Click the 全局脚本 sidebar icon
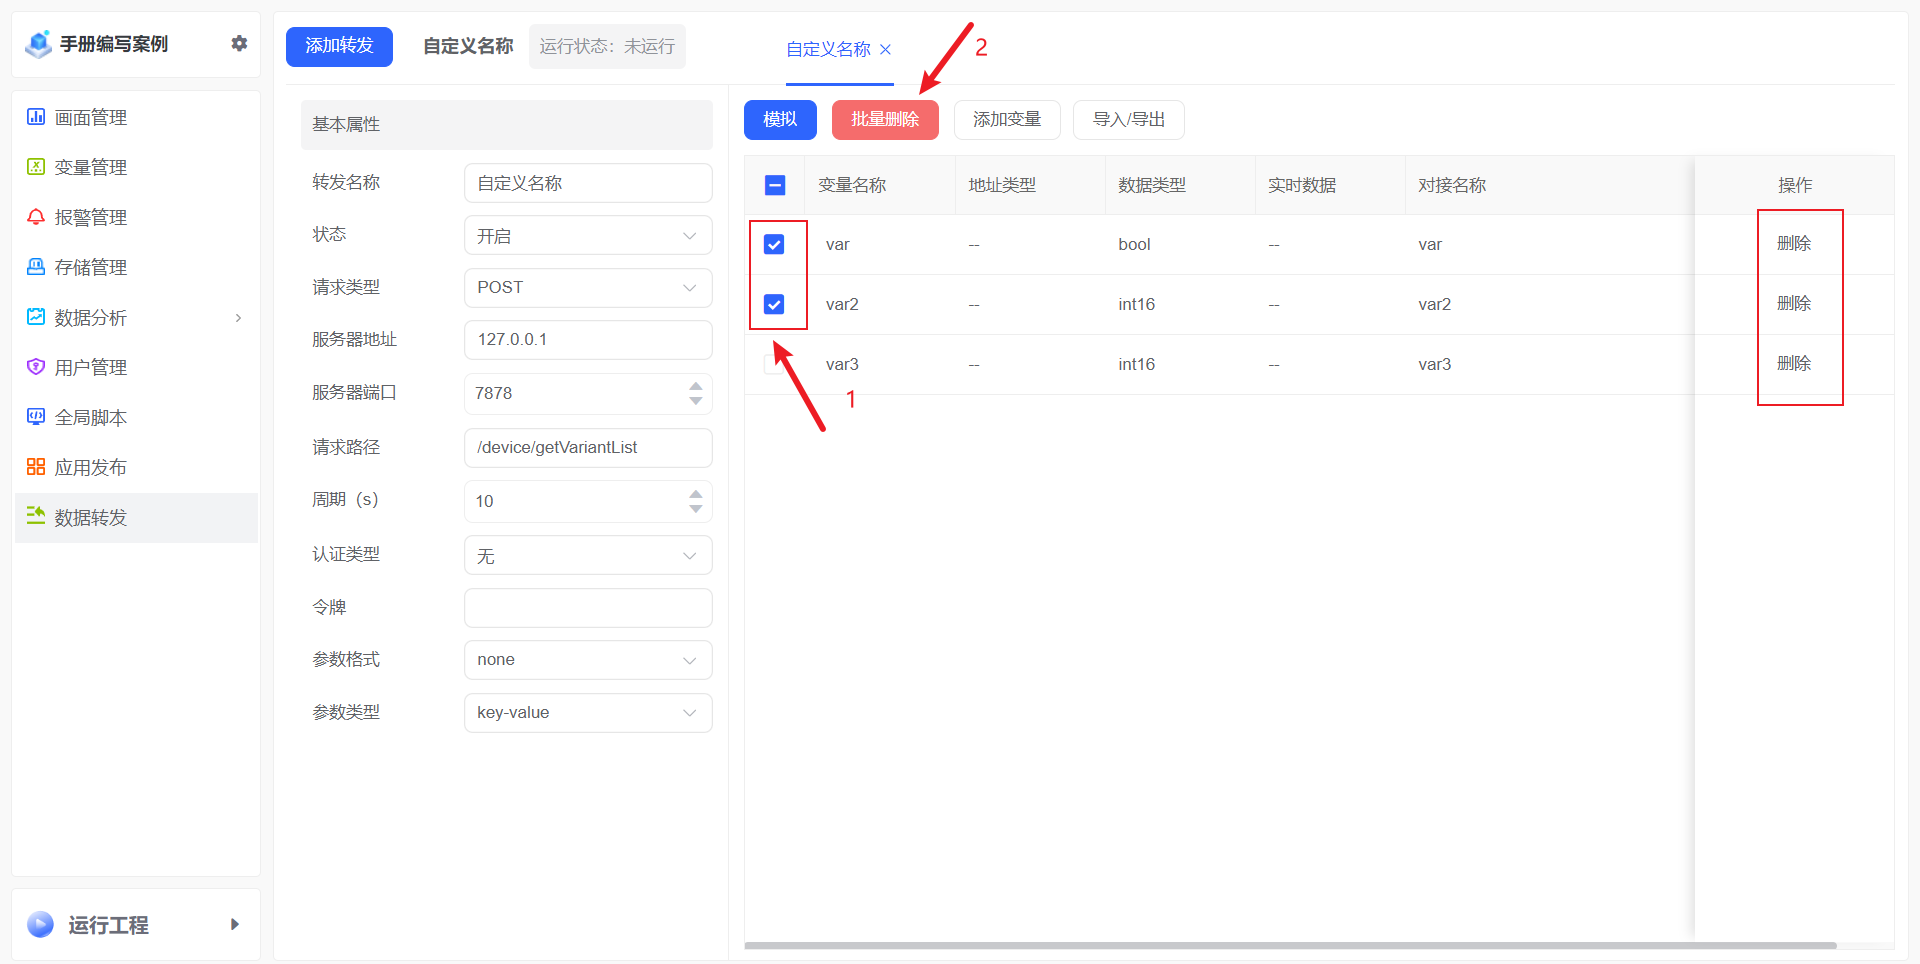 coord(36,417)
